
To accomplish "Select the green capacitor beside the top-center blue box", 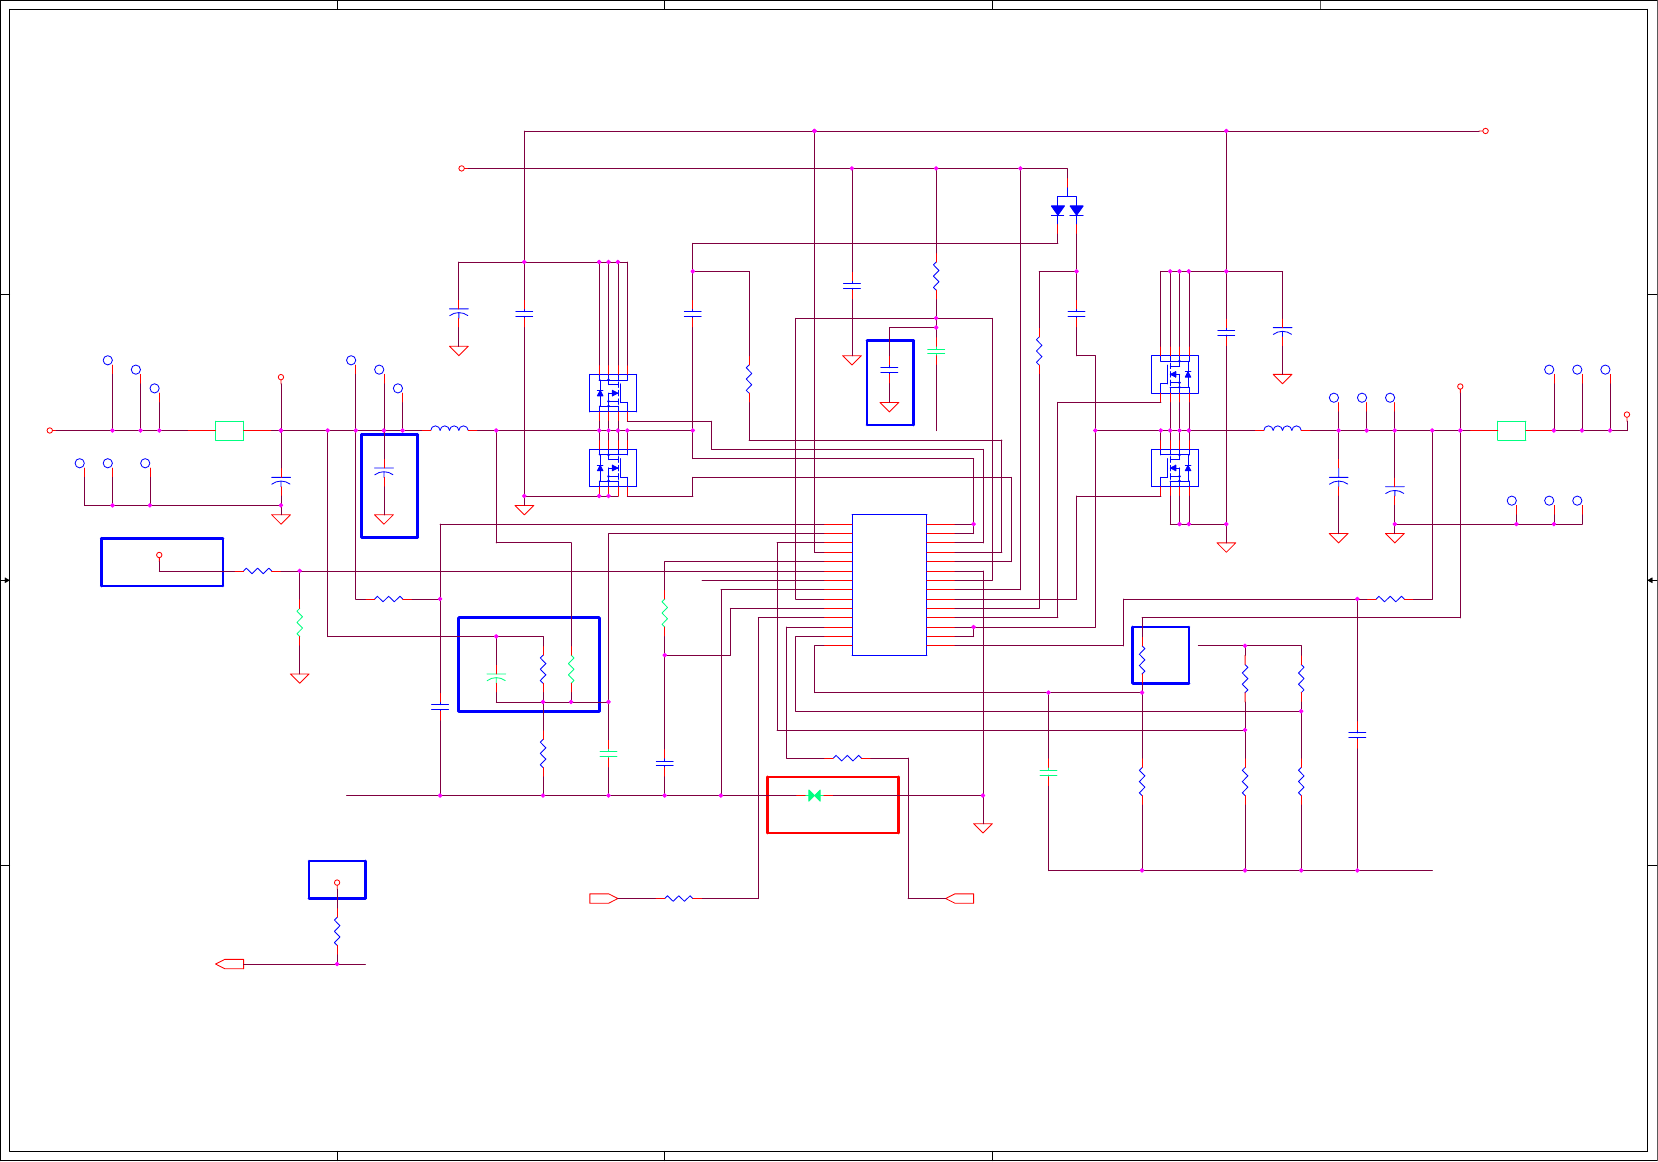I will pos(936,352).
